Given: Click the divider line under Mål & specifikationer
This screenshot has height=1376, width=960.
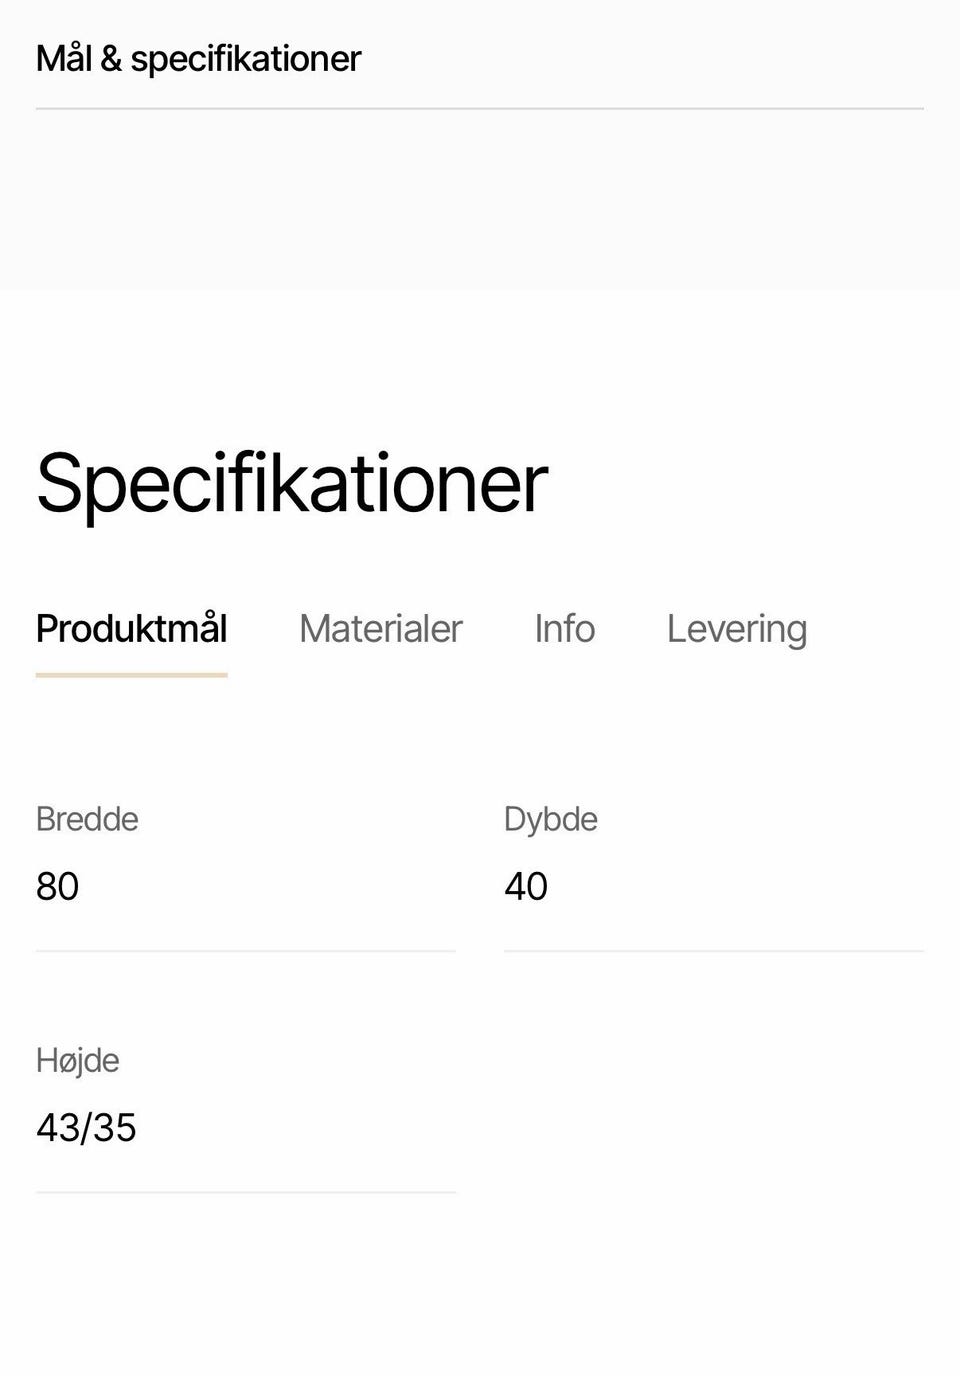Looking at the screenshot, I should [480, 108].
